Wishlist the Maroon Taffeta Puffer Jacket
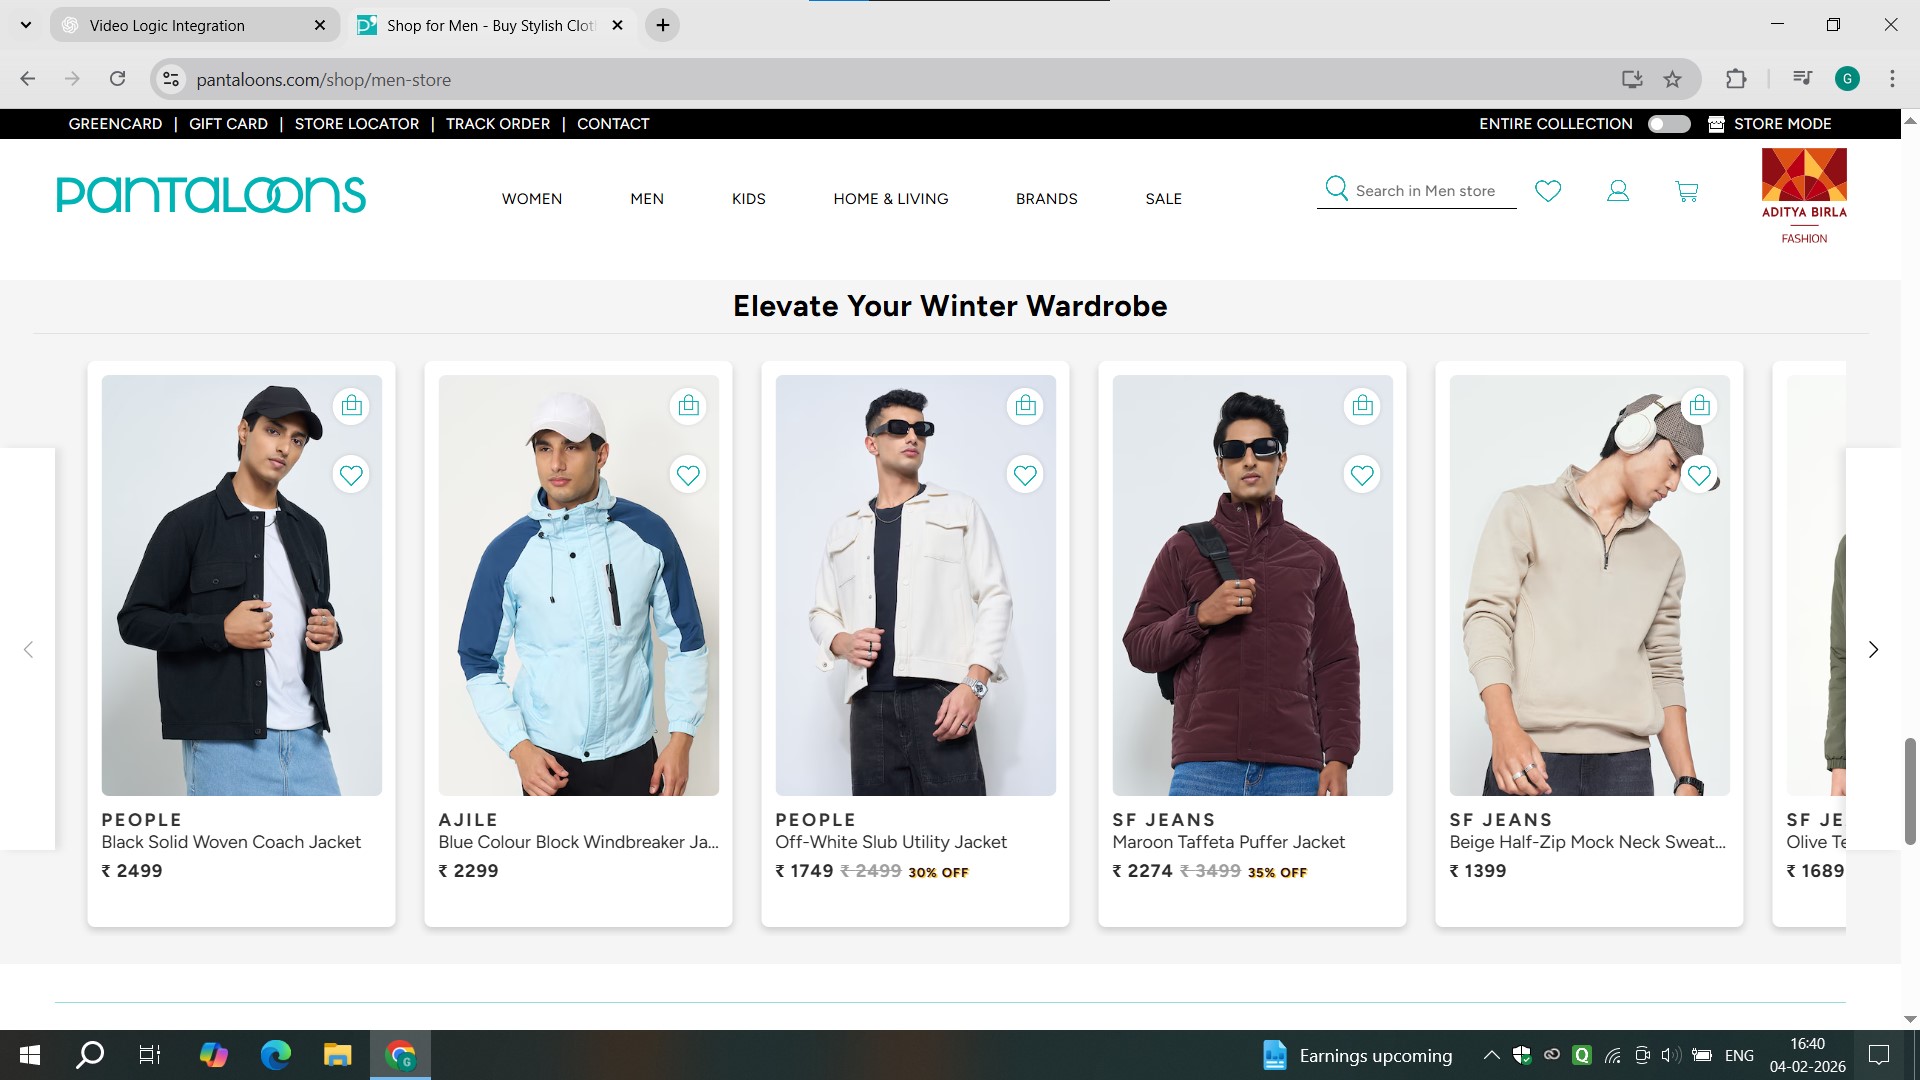This screenshot has height=1080, width=1920. coord(1362,475)
